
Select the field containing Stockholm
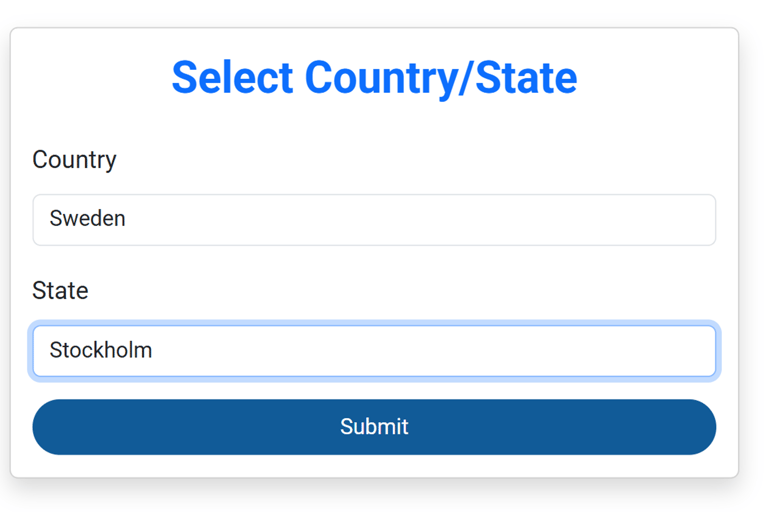pos(374,351)
